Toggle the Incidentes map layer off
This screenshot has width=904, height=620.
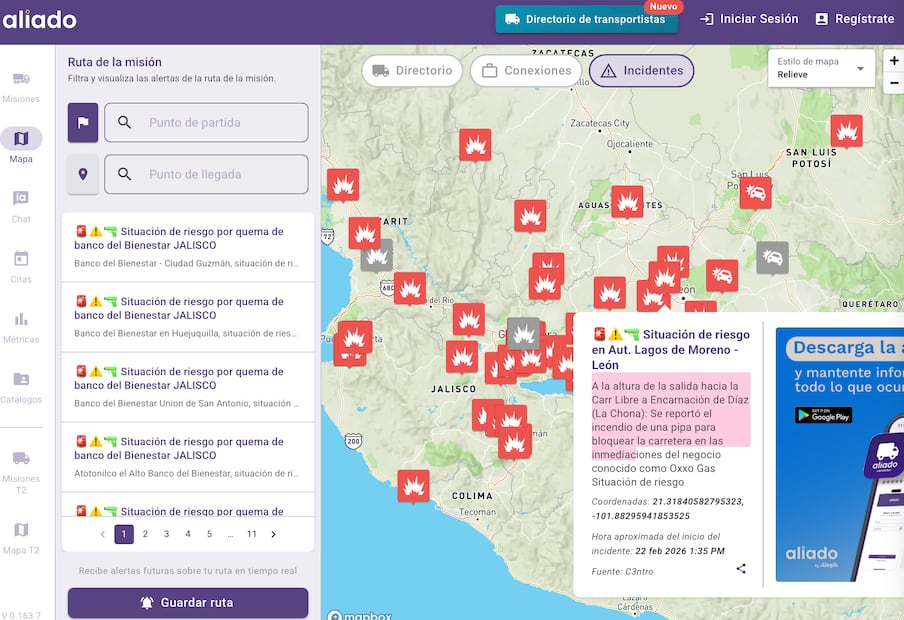[641, 71]
